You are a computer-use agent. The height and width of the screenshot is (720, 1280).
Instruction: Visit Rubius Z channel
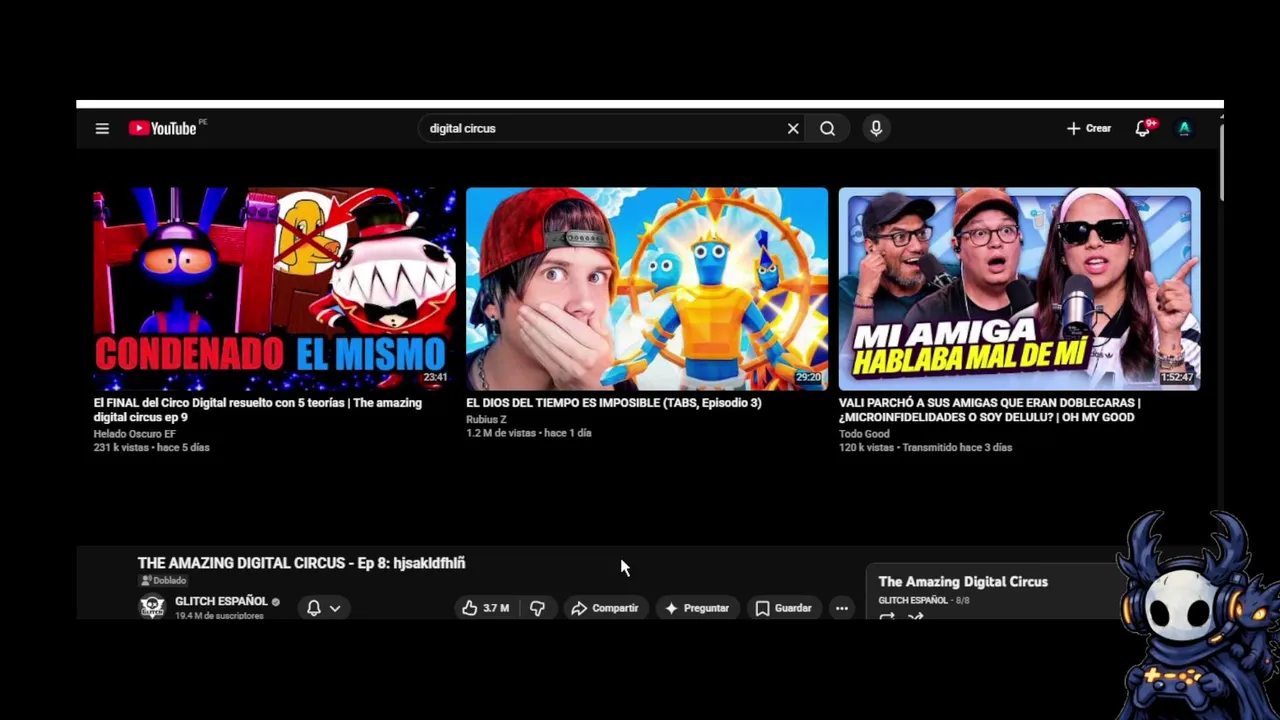click(x=486, y=419)
